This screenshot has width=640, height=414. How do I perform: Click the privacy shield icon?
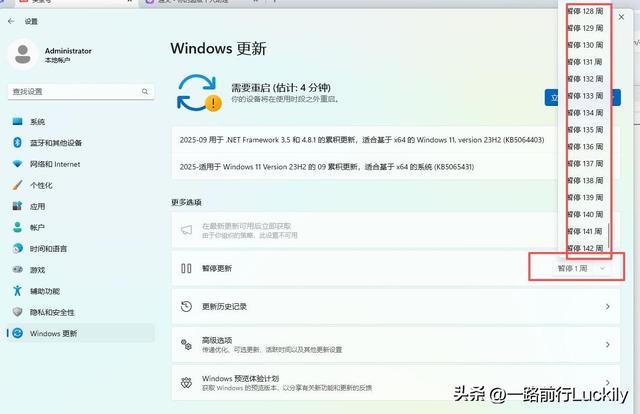pyautogui.click(x=18, y=312)
